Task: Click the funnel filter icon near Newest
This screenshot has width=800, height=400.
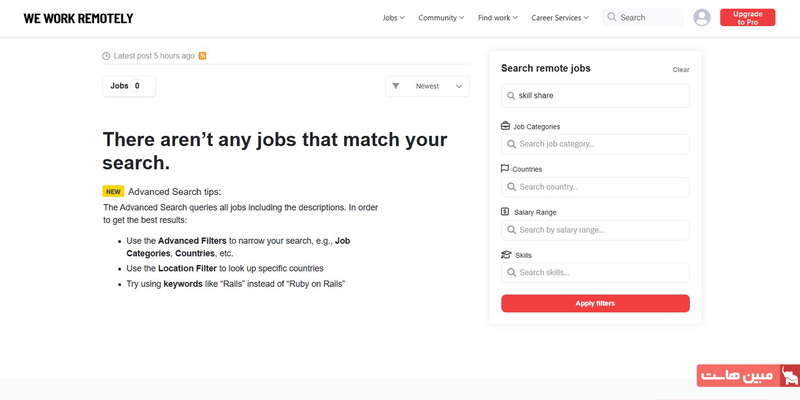Action: (395, 86)
